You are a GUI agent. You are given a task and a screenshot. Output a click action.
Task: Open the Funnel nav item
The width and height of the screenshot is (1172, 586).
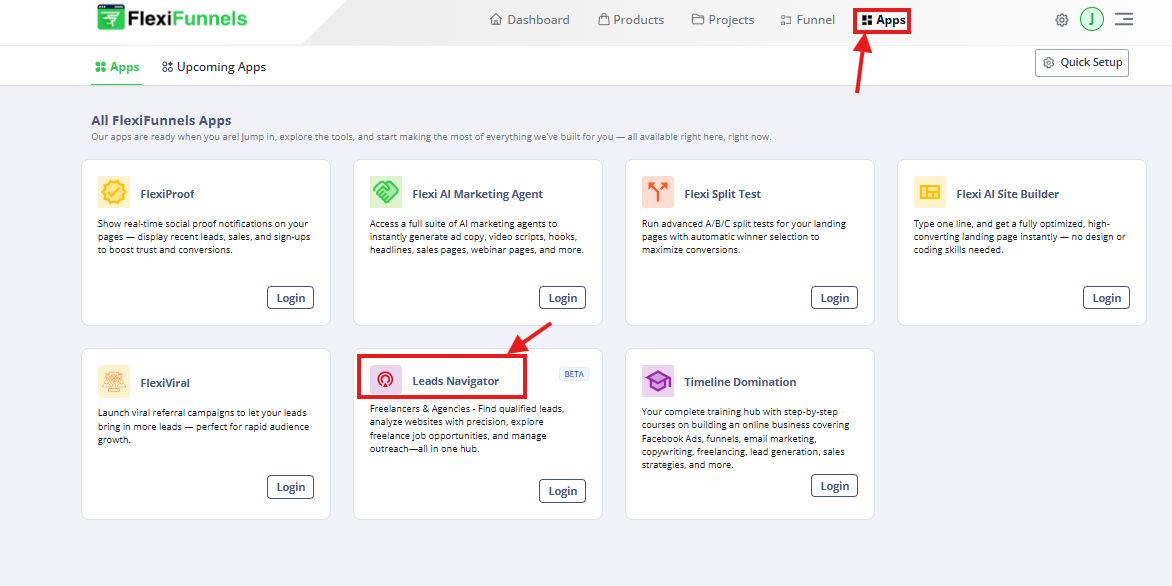(x=807, y=19)
